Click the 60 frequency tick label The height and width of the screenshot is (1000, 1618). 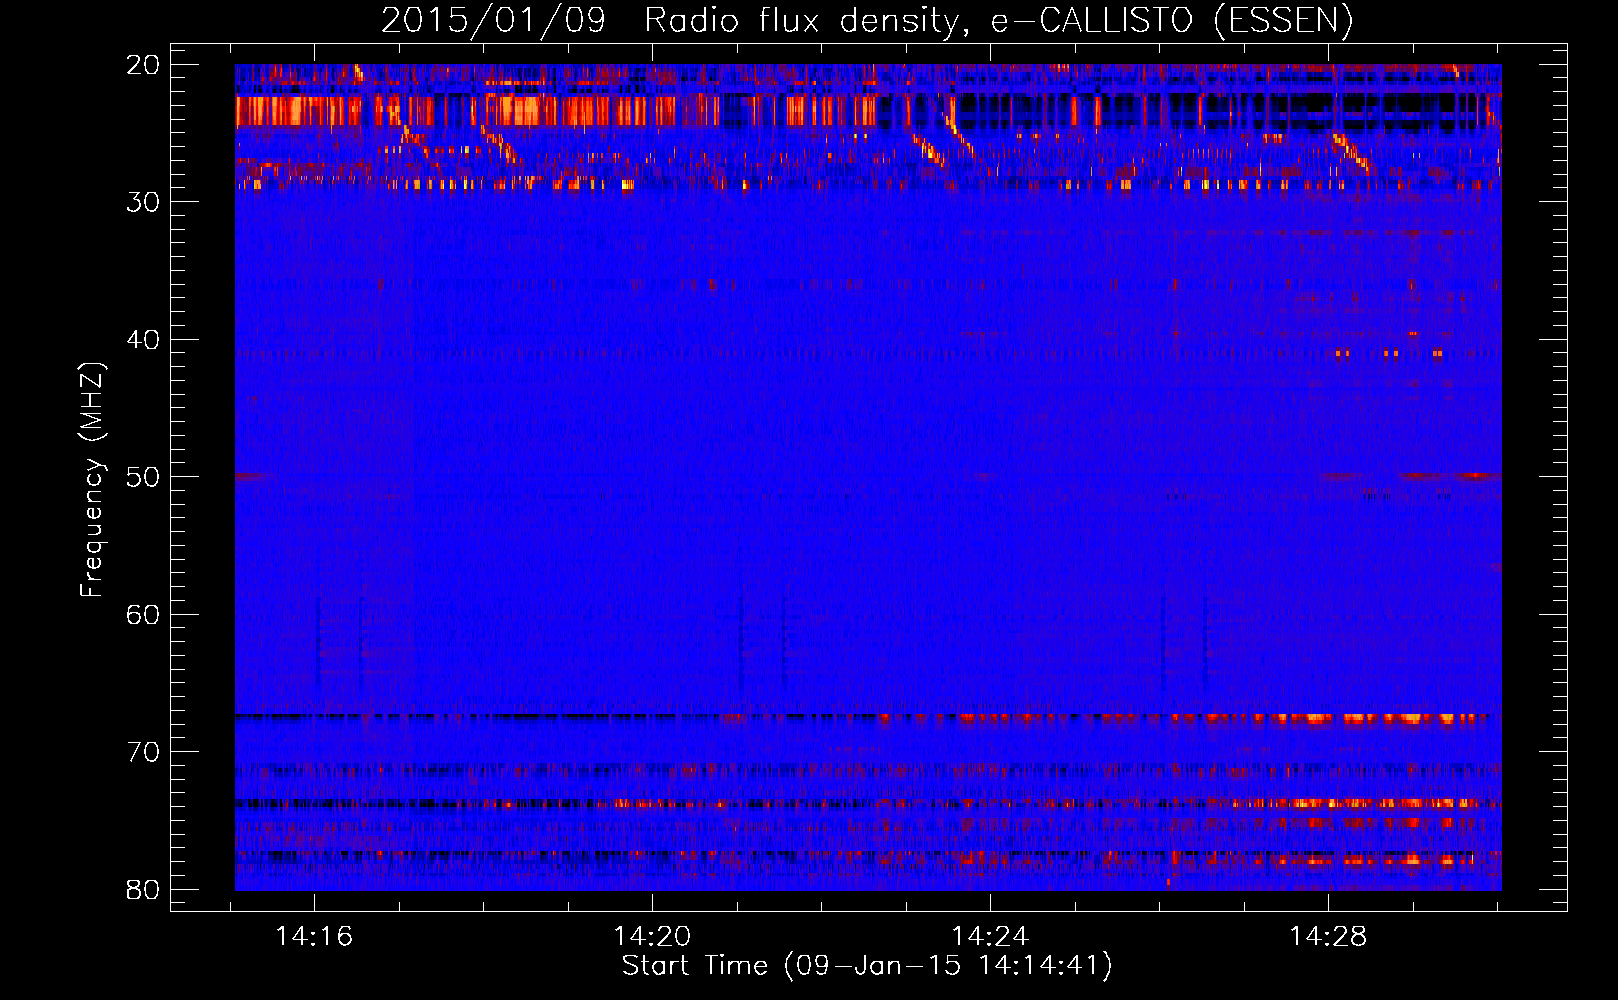coord(143,615)
